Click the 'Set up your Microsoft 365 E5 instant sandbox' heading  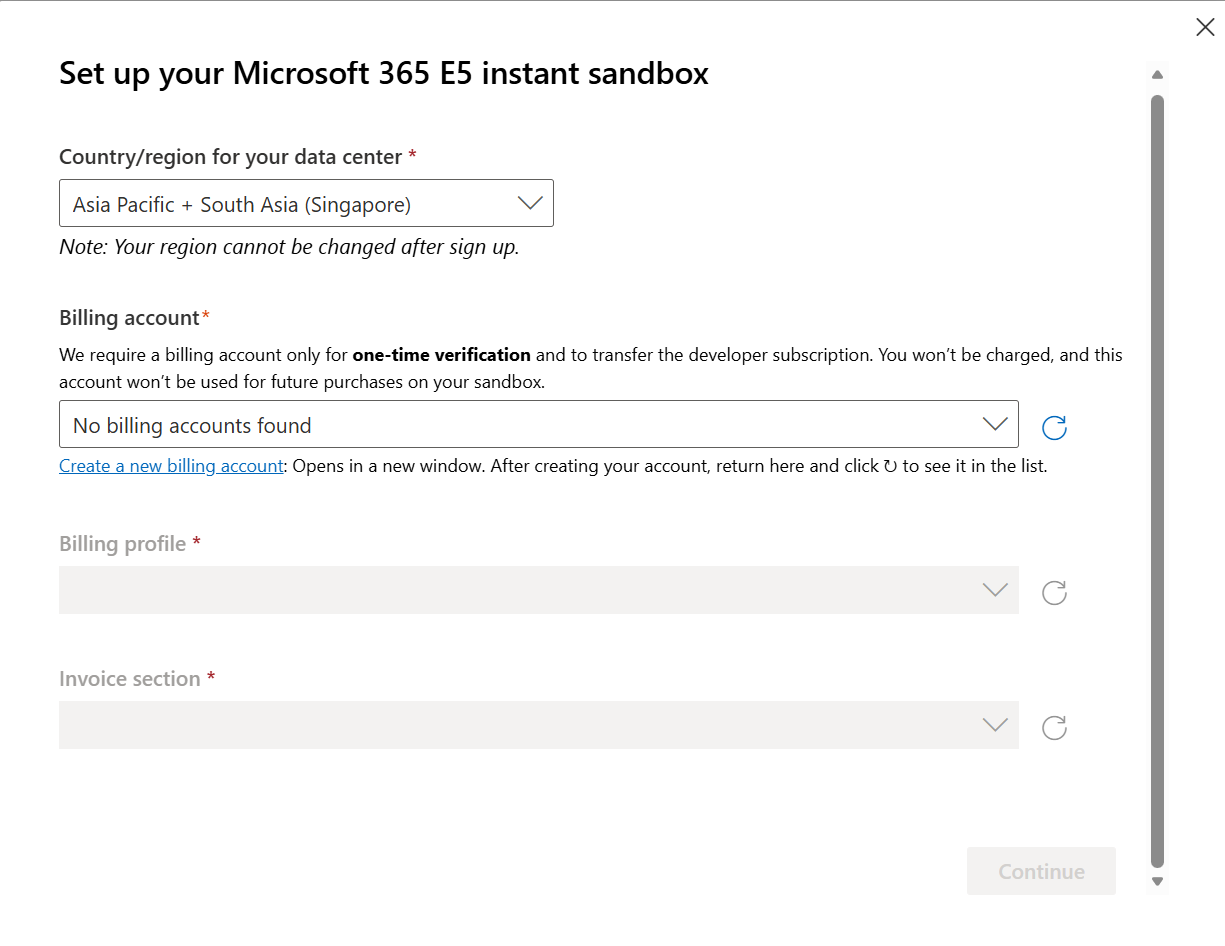pyautogui.click(x=384, y=73)
